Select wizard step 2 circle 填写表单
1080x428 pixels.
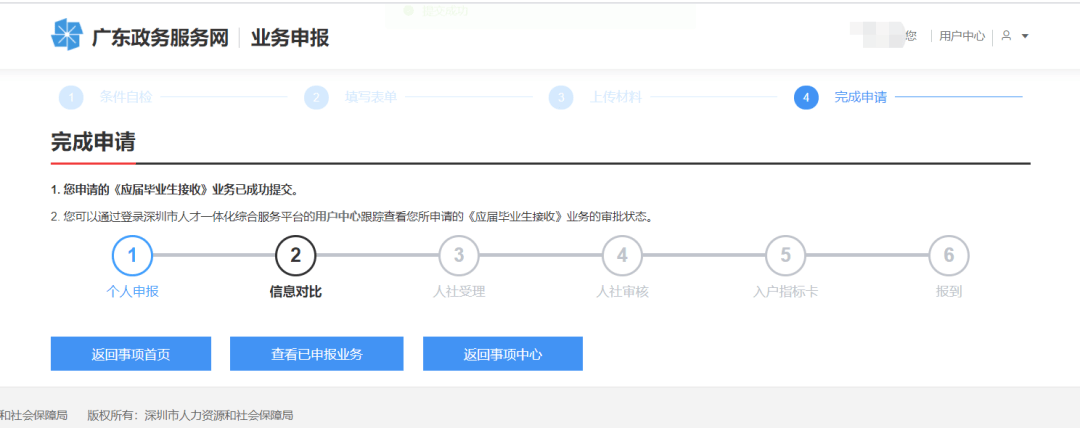(316, 97)
